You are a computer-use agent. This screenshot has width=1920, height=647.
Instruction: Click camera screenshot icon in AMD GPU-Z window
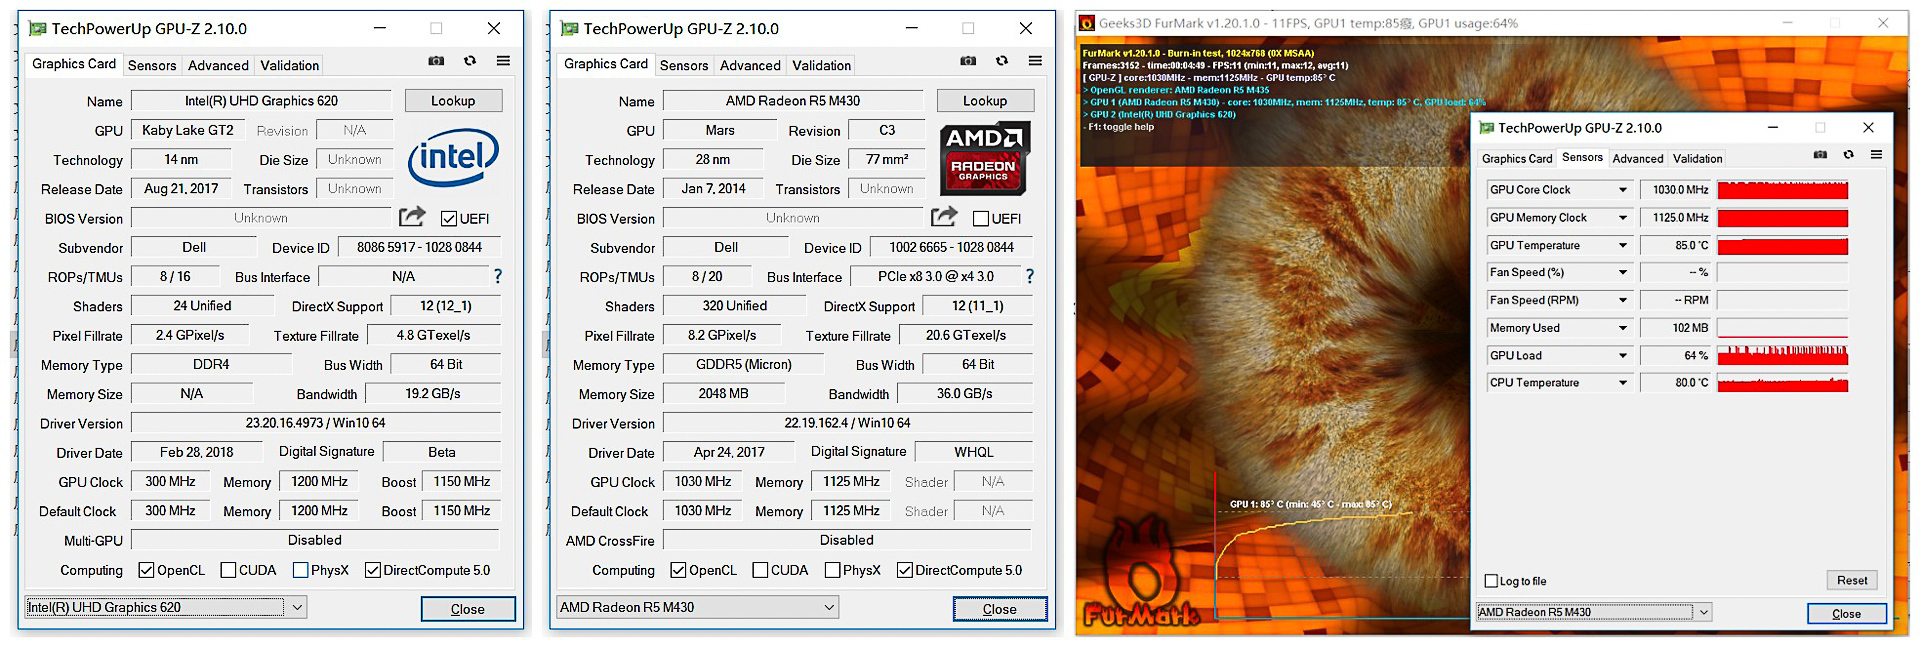(x=968, y=61)
